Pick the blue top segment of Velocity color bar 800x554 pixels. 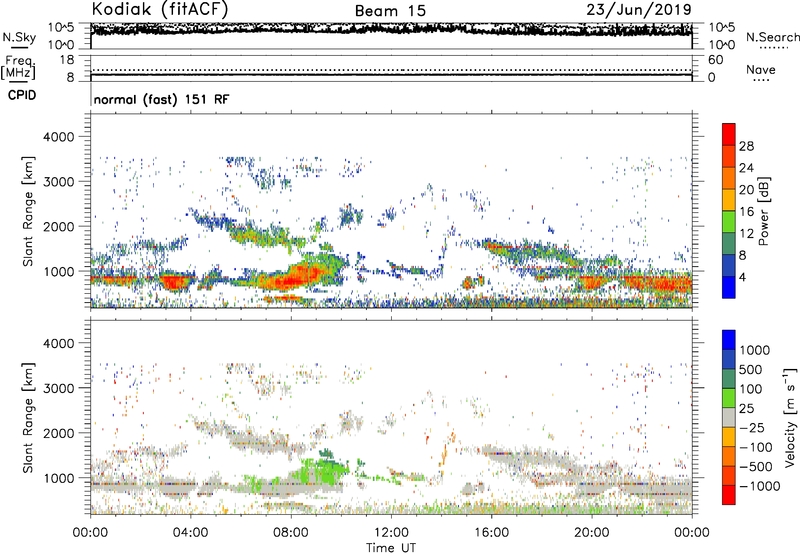729,340
